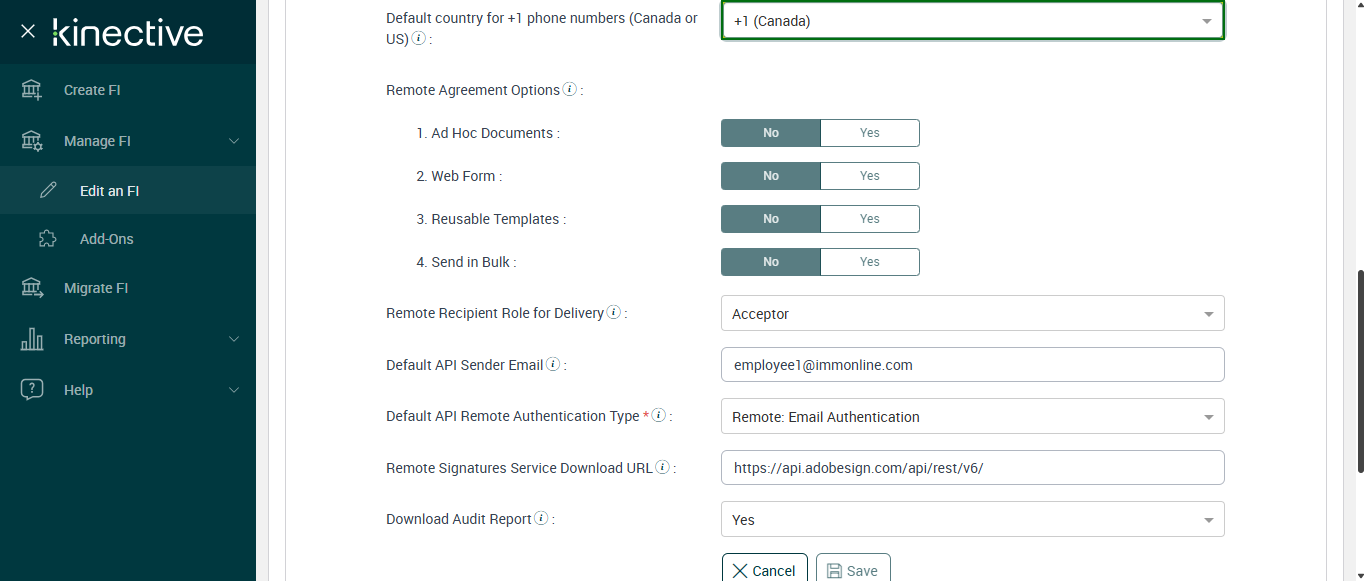Screen dimensions: 1366x581
Task: Click info icon beside Remote Agreement Options
Action: click(570, 89)
